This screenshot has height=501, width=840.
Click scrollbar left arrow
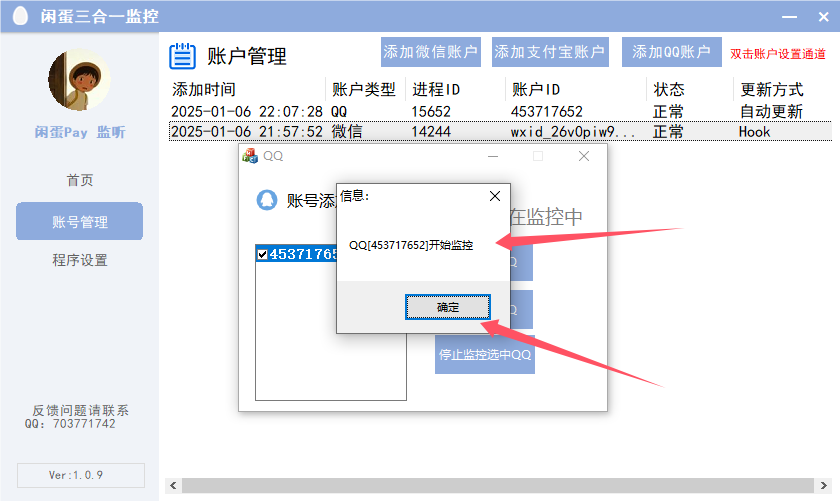(x=173, y=485)
